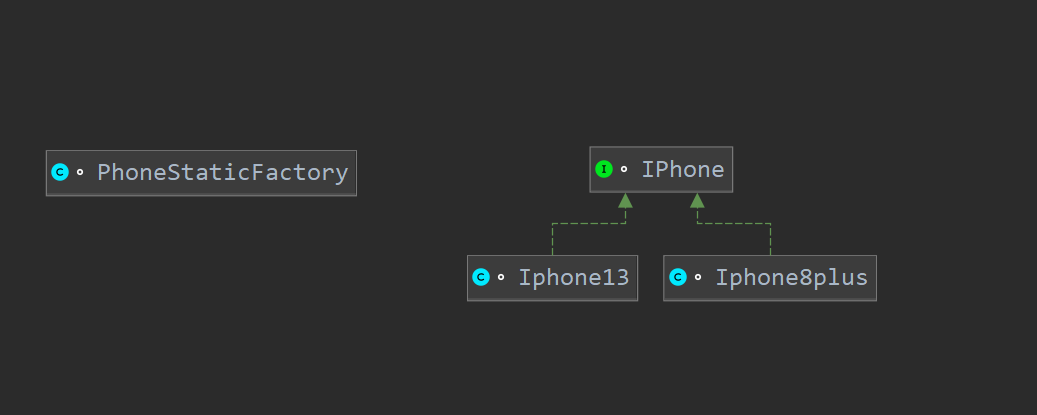Select the Iphone13 class name text
This screenshot has height=415, width=1037.
[573, 277]
